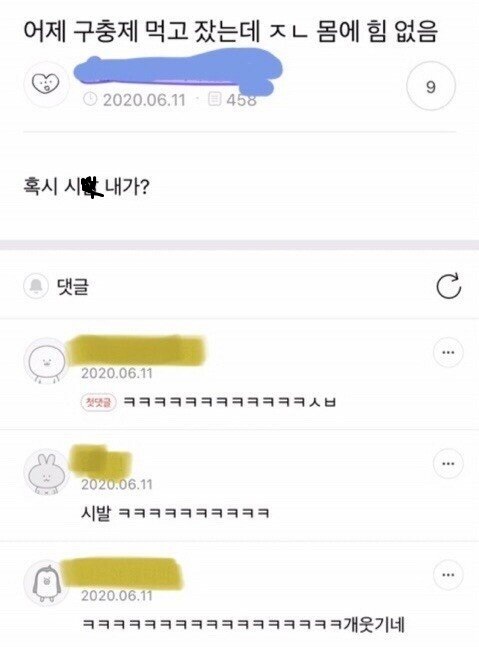
Task: Click the third comment ending 개웃기네
Action: [x=243, y=624]
